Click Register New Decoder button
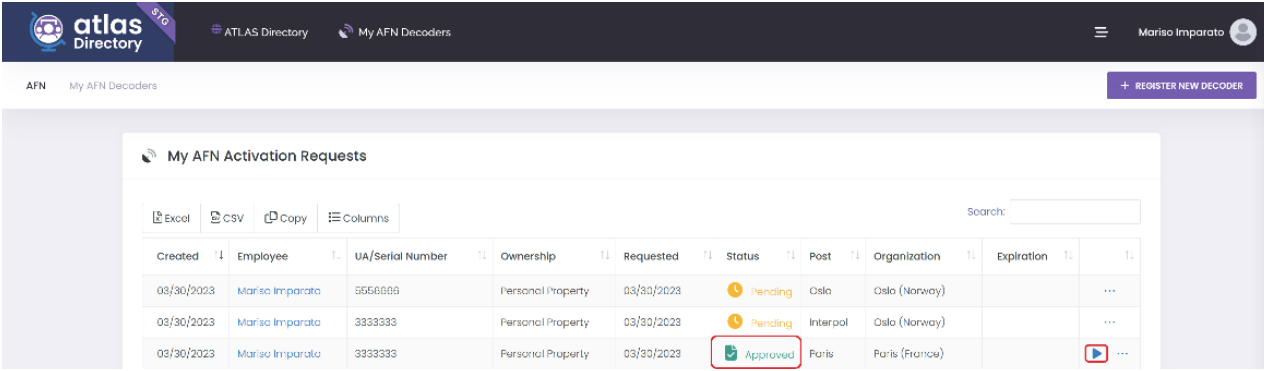Screen dimensions: 1264x371 1181,86
